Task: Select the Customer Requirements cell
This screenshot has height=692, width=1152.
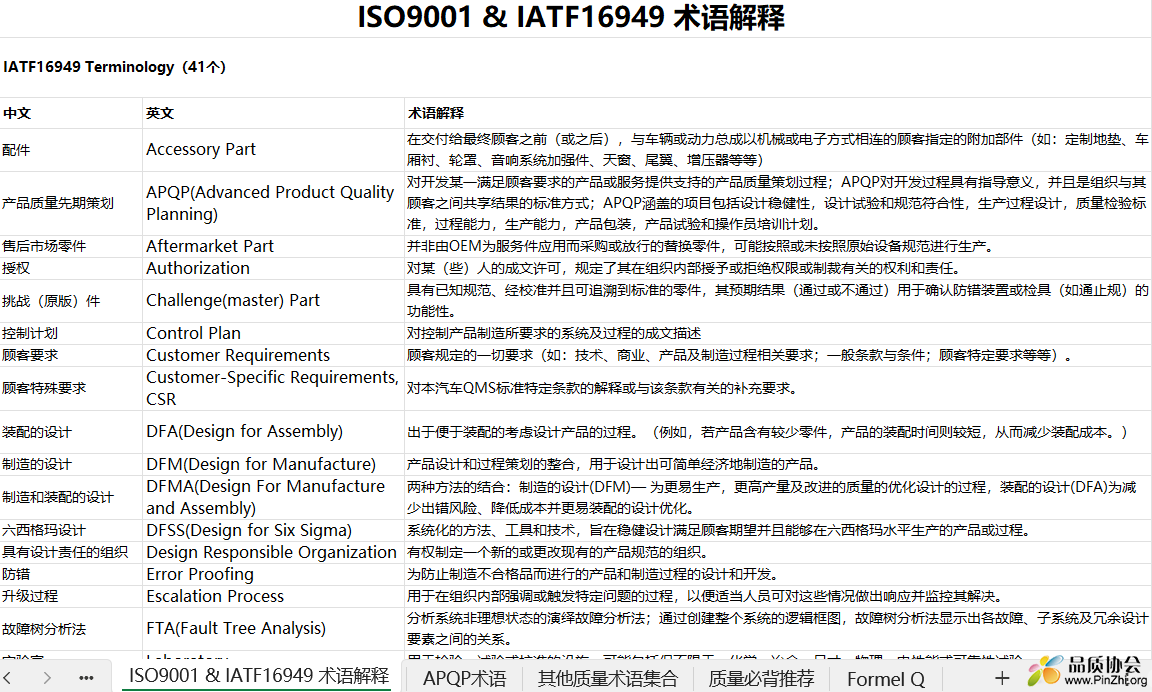Action: click(273, 356)
